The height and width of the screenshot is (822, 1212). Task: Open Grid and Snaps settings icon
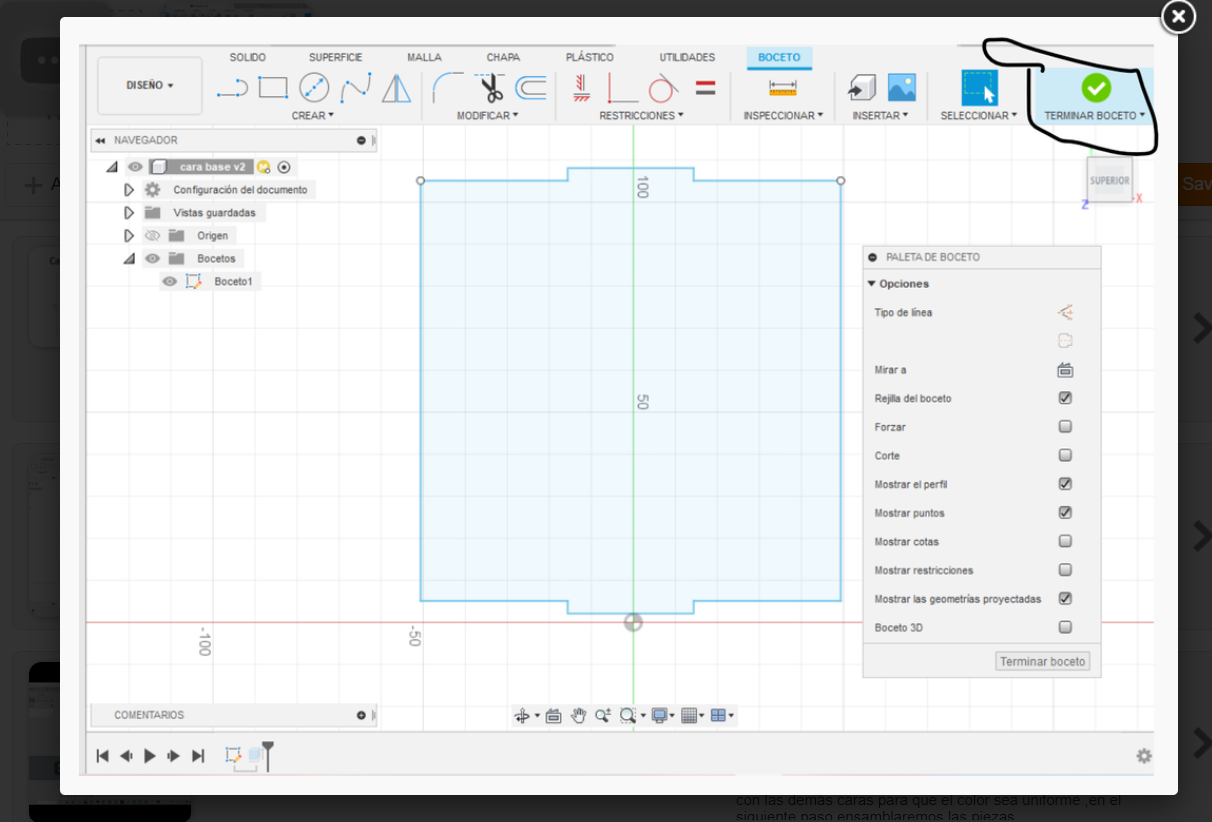[x=688, y=716]
